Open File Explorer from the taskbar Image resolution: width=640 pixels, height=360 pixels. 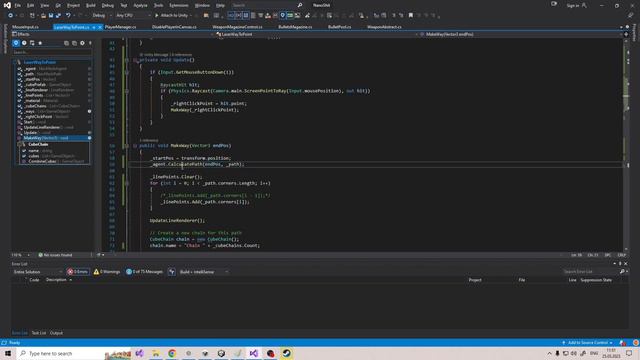156,353
